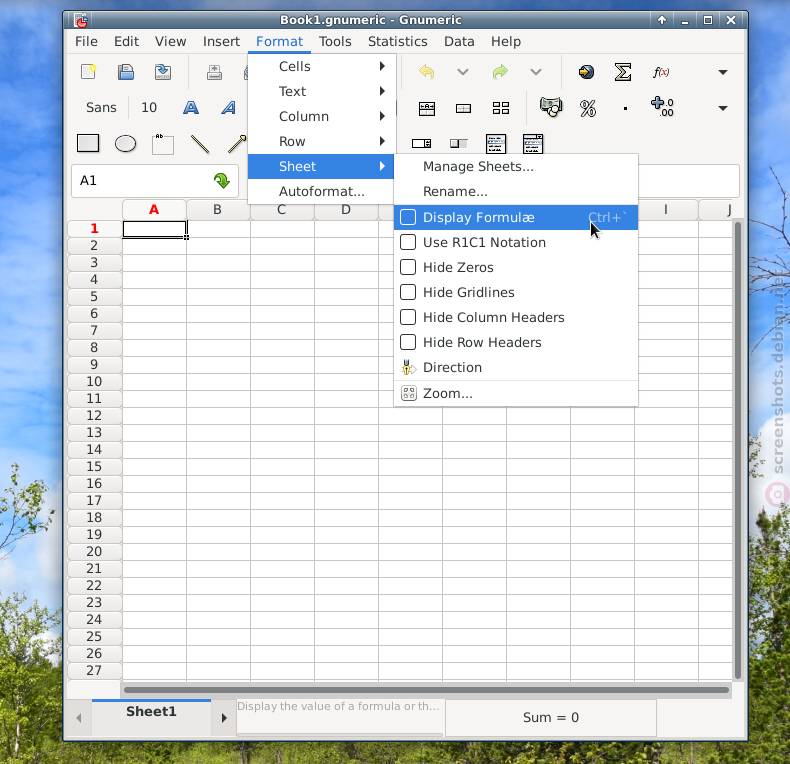Open the View menu
The width and height of the screenshot is (790, 764).
(x=170, y=41)
